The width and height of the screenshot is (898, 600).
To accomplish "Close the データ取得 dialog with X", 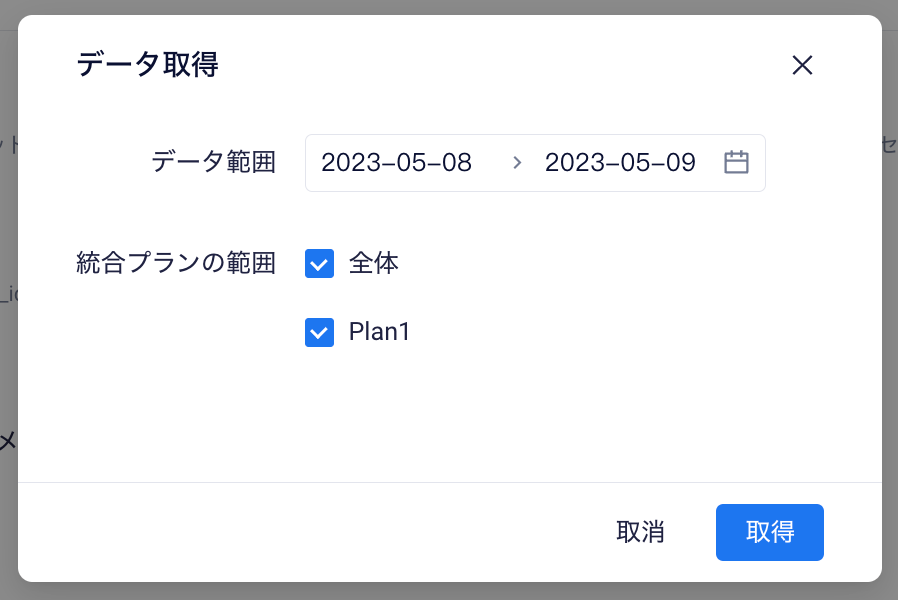I will [802, 66].
